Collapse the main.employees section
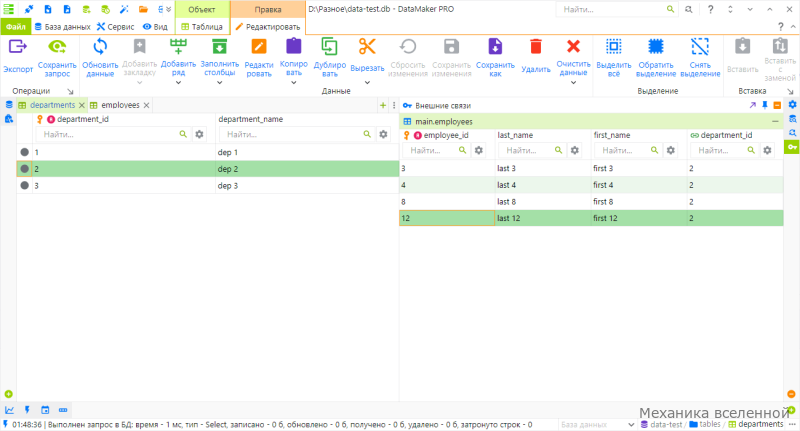Screen dimensions: 800x431 [776, 121]
